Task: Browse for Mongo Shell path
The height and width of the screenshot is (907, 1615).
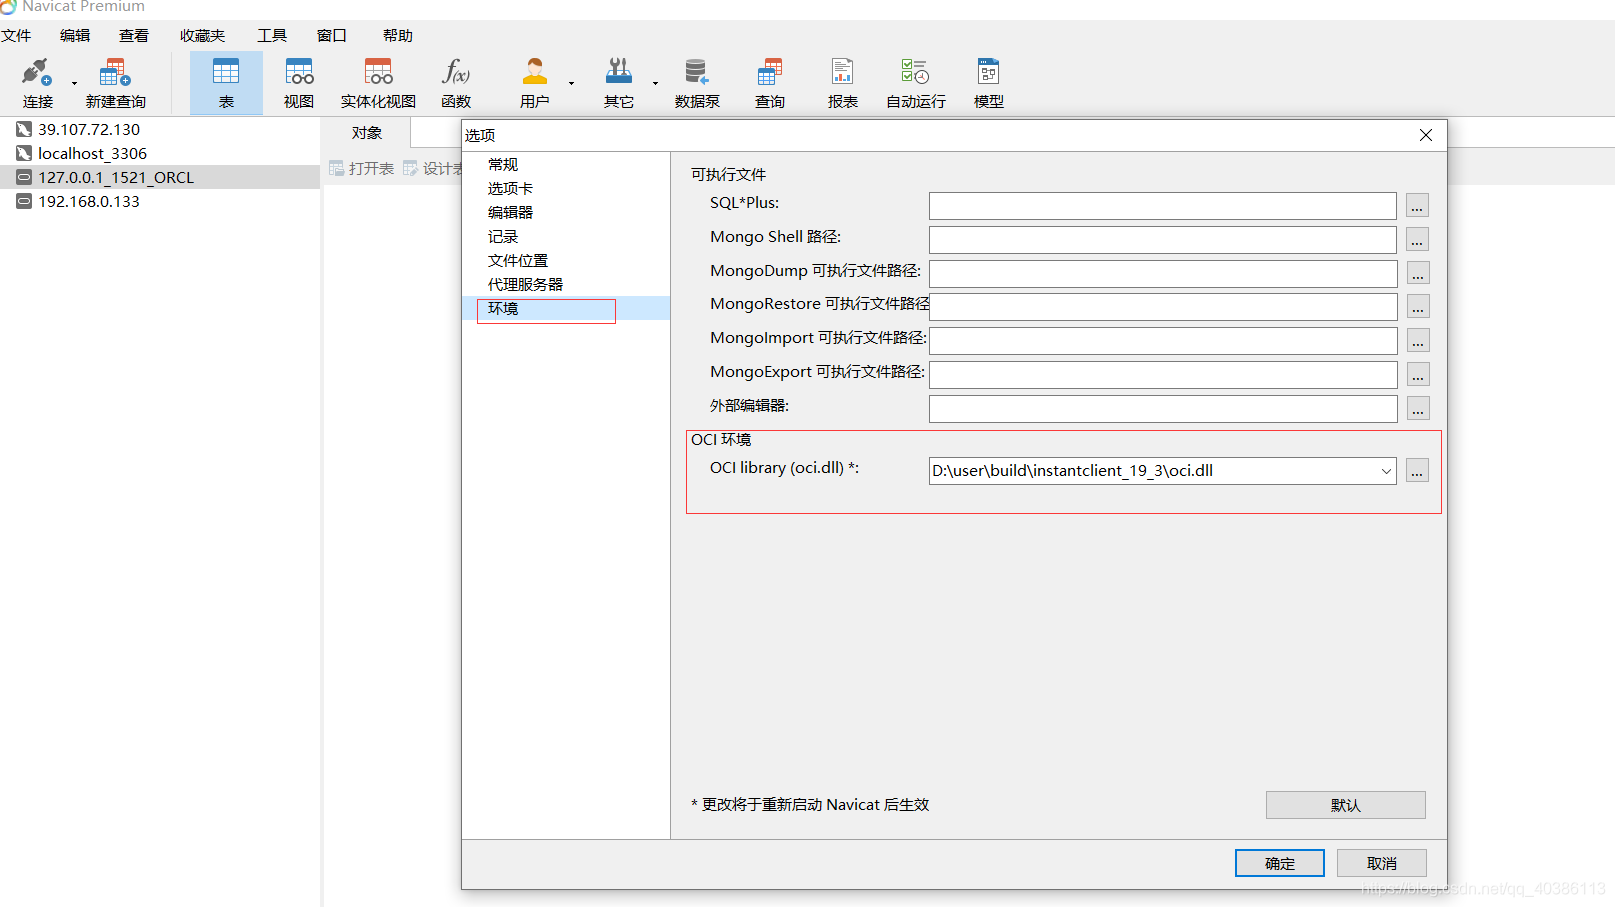Action: [x=1417, y=240]
